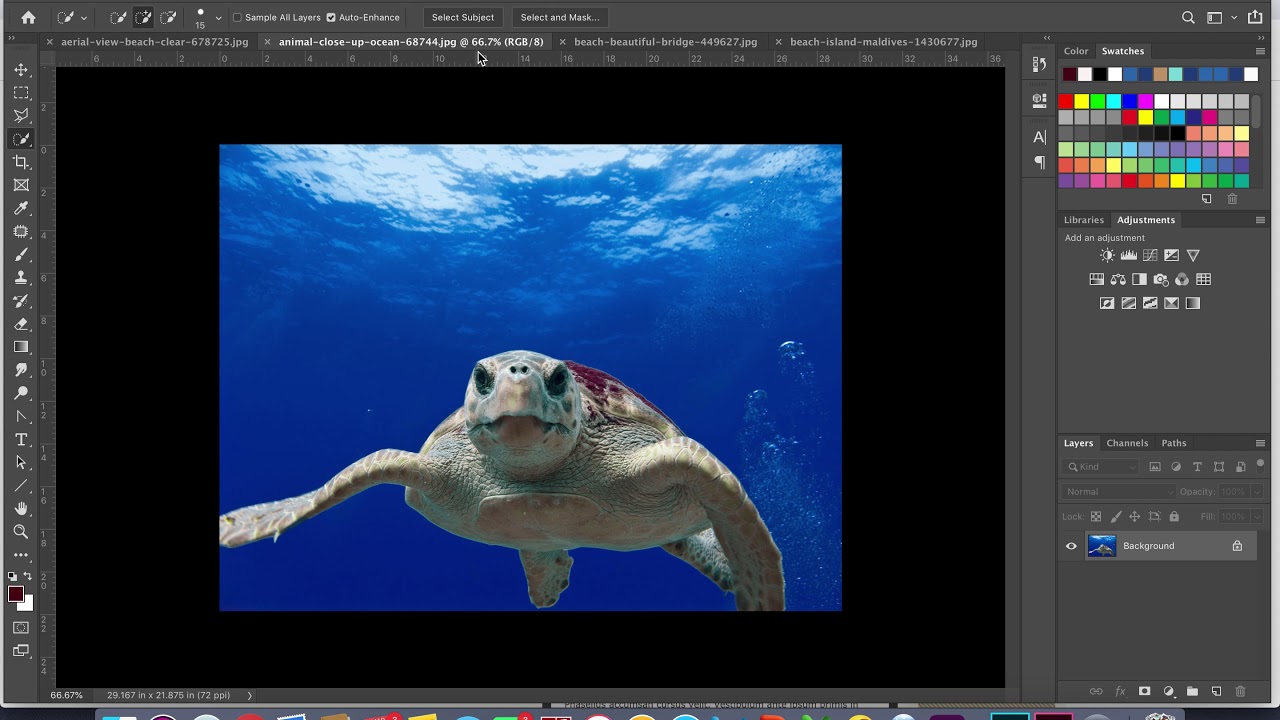Switch to the aerial-view-beach-clear-678725.jpg tab
This screenshot has width=1280, height=720.
click(154, 42)
